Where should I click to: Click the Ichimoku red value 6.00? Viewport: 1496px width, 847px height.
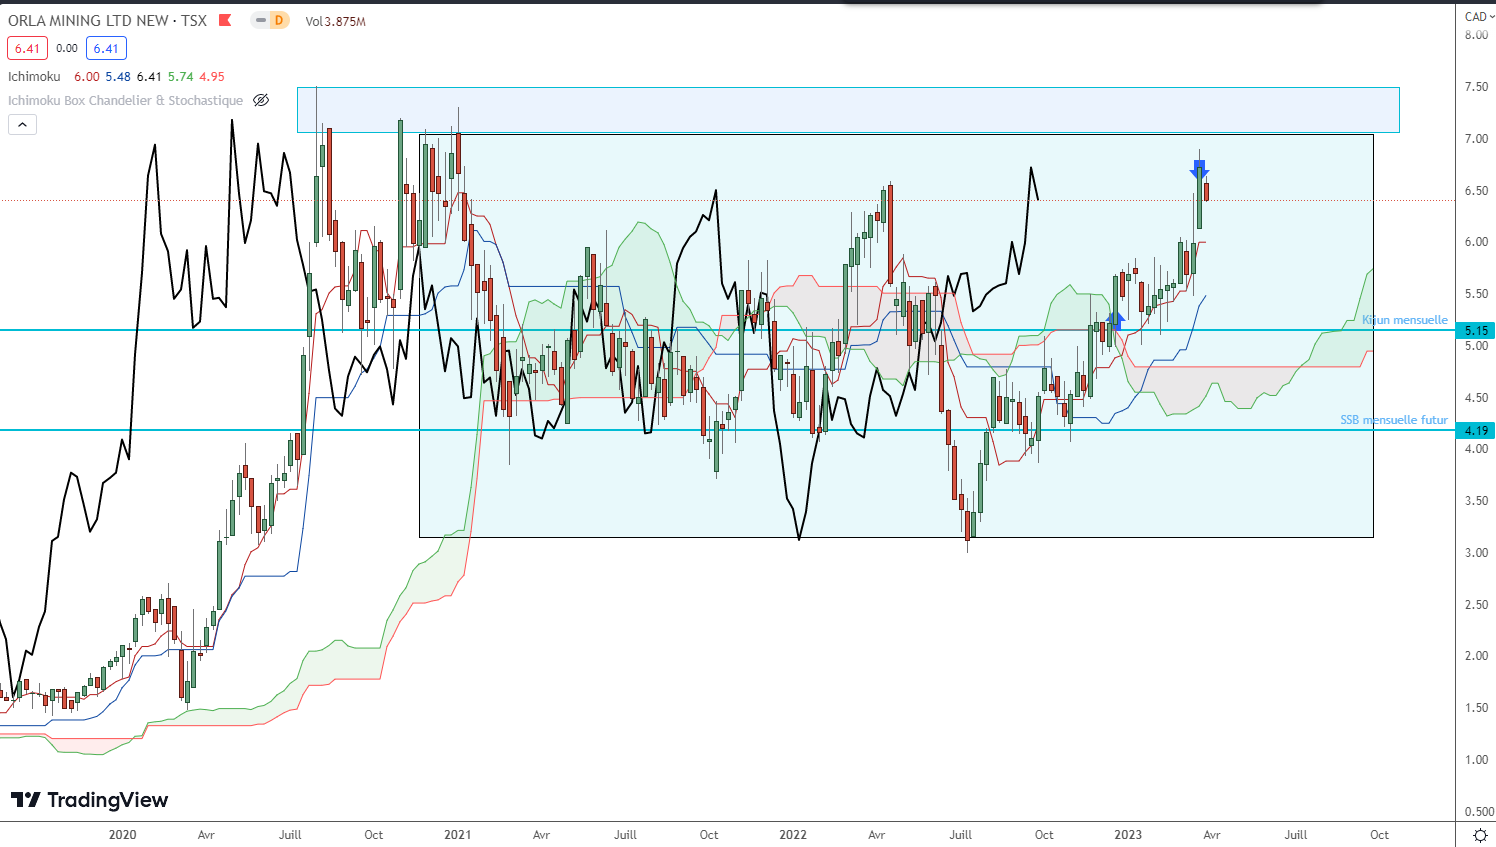coord(87,76)
